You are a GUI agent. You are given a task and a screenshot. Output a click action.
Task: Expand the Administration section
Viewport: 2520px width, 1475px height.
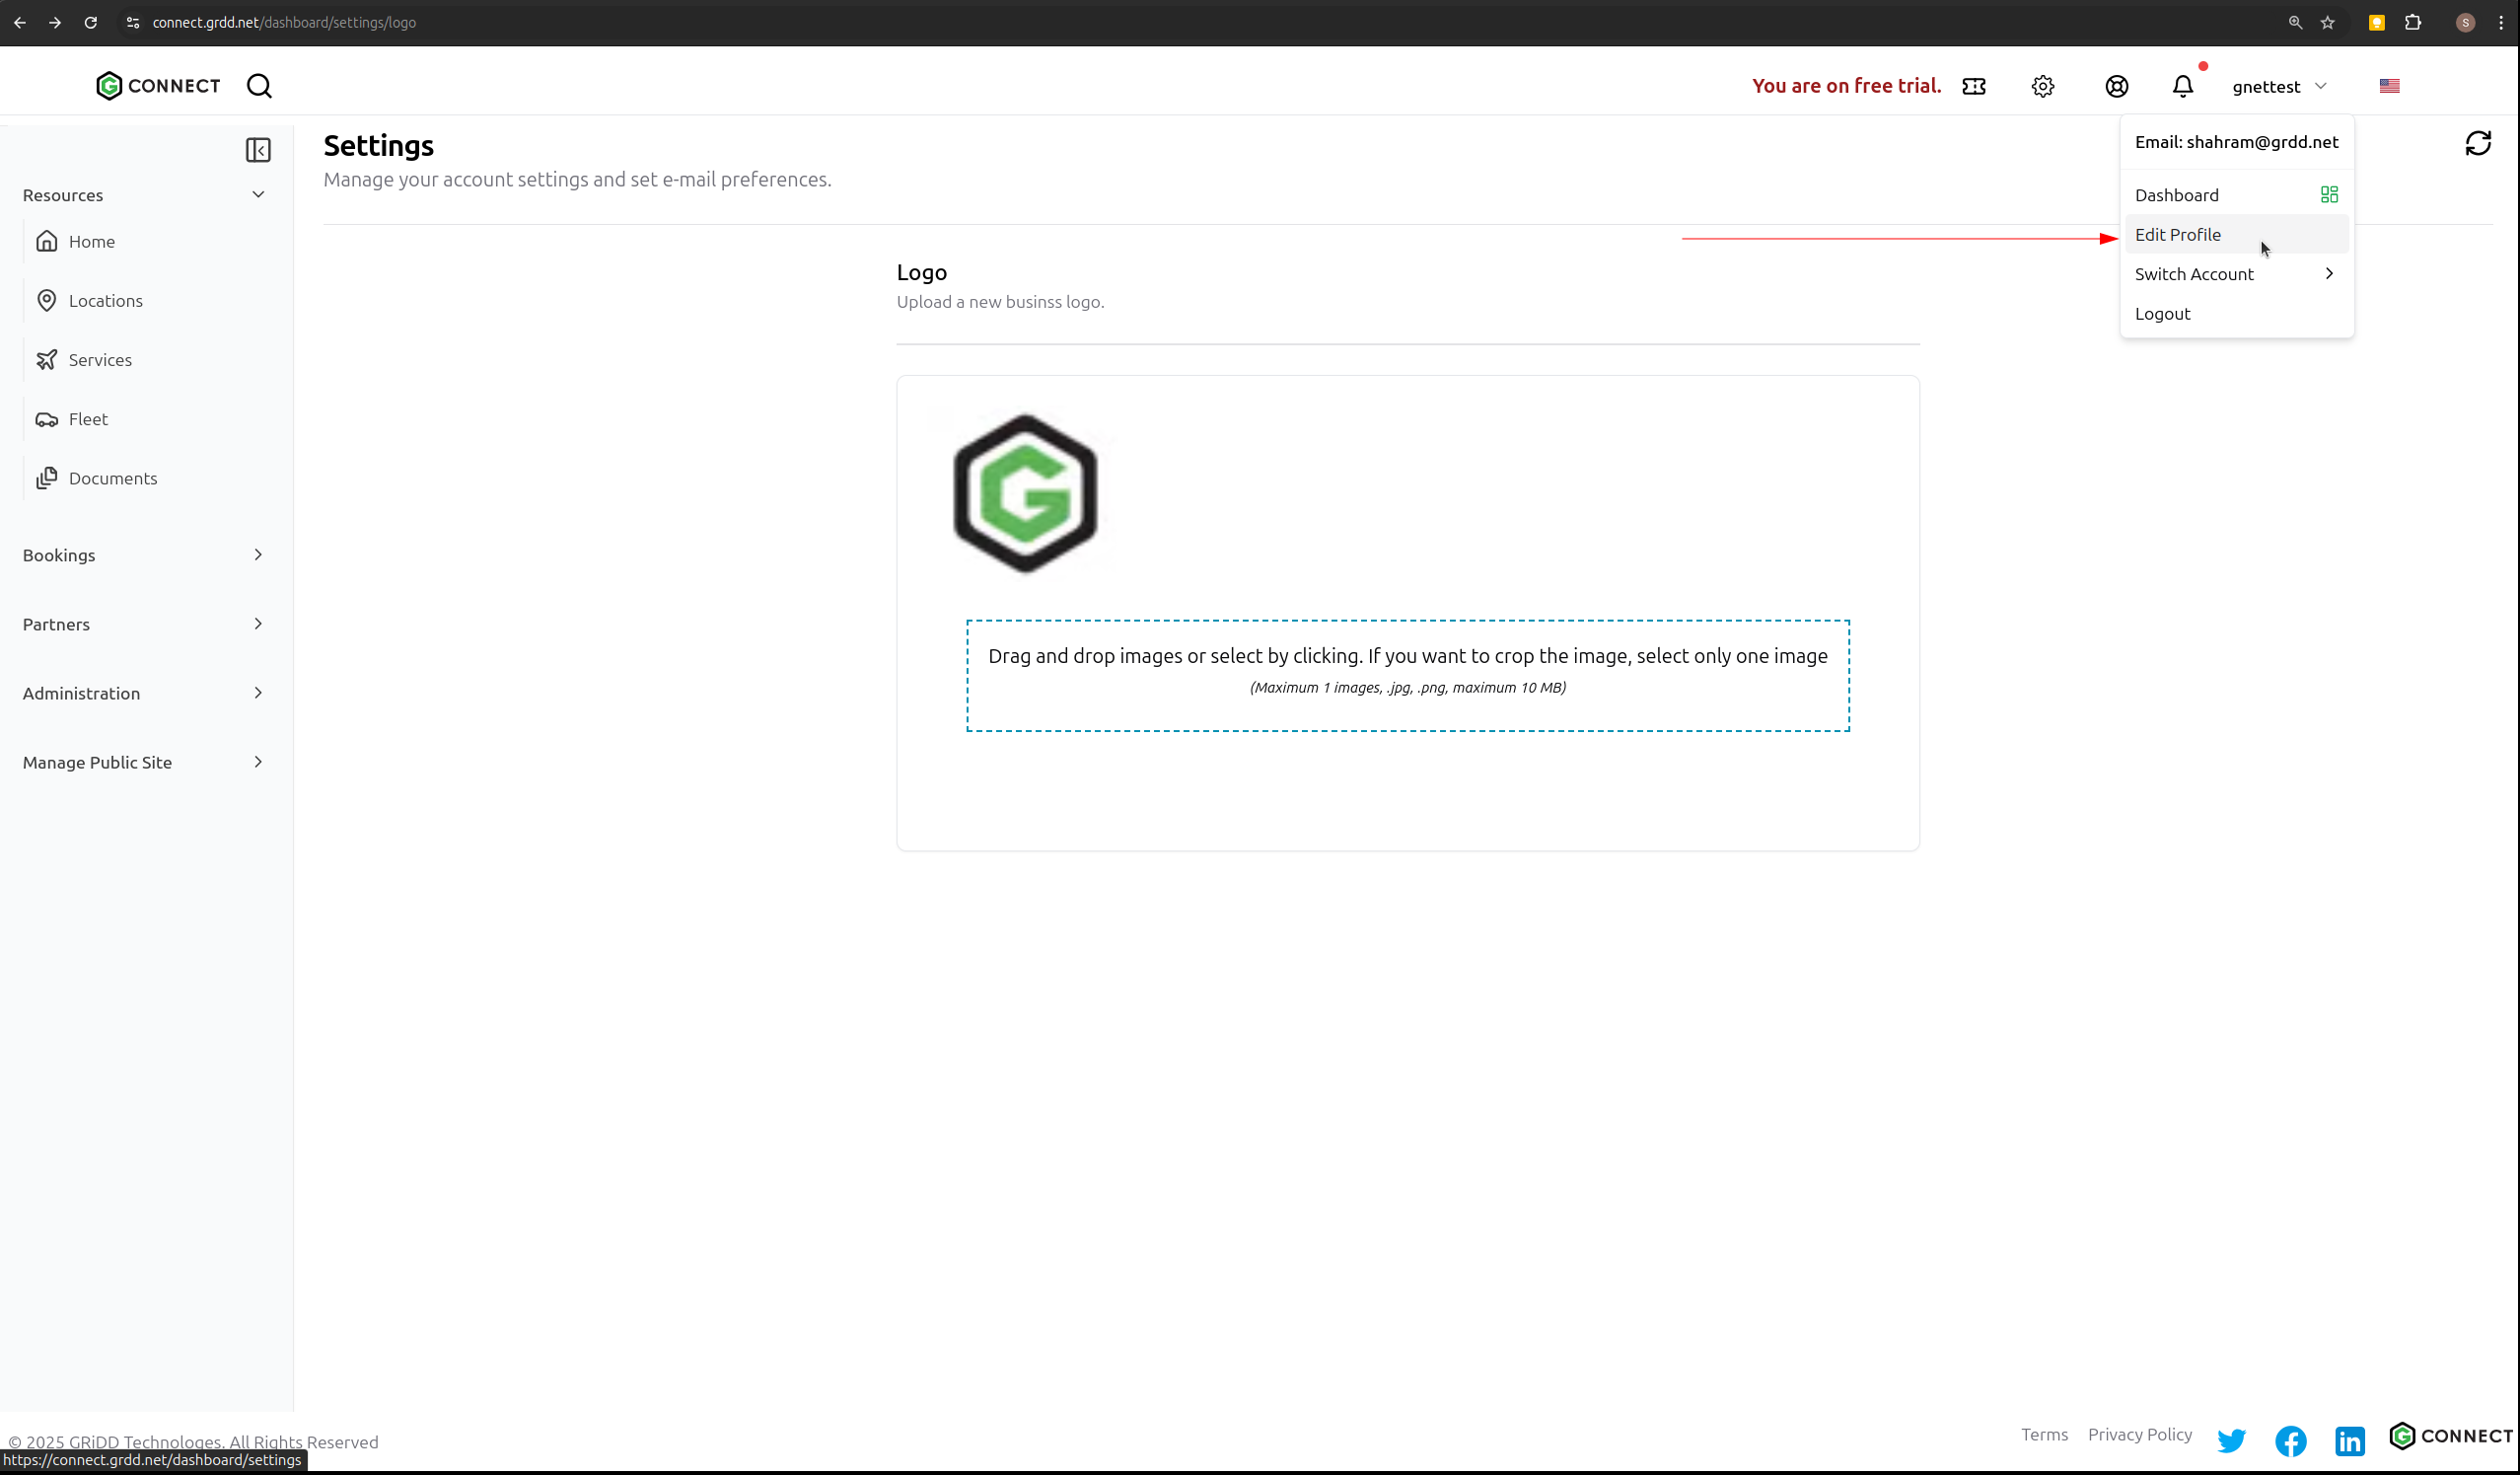coord(144,693)
